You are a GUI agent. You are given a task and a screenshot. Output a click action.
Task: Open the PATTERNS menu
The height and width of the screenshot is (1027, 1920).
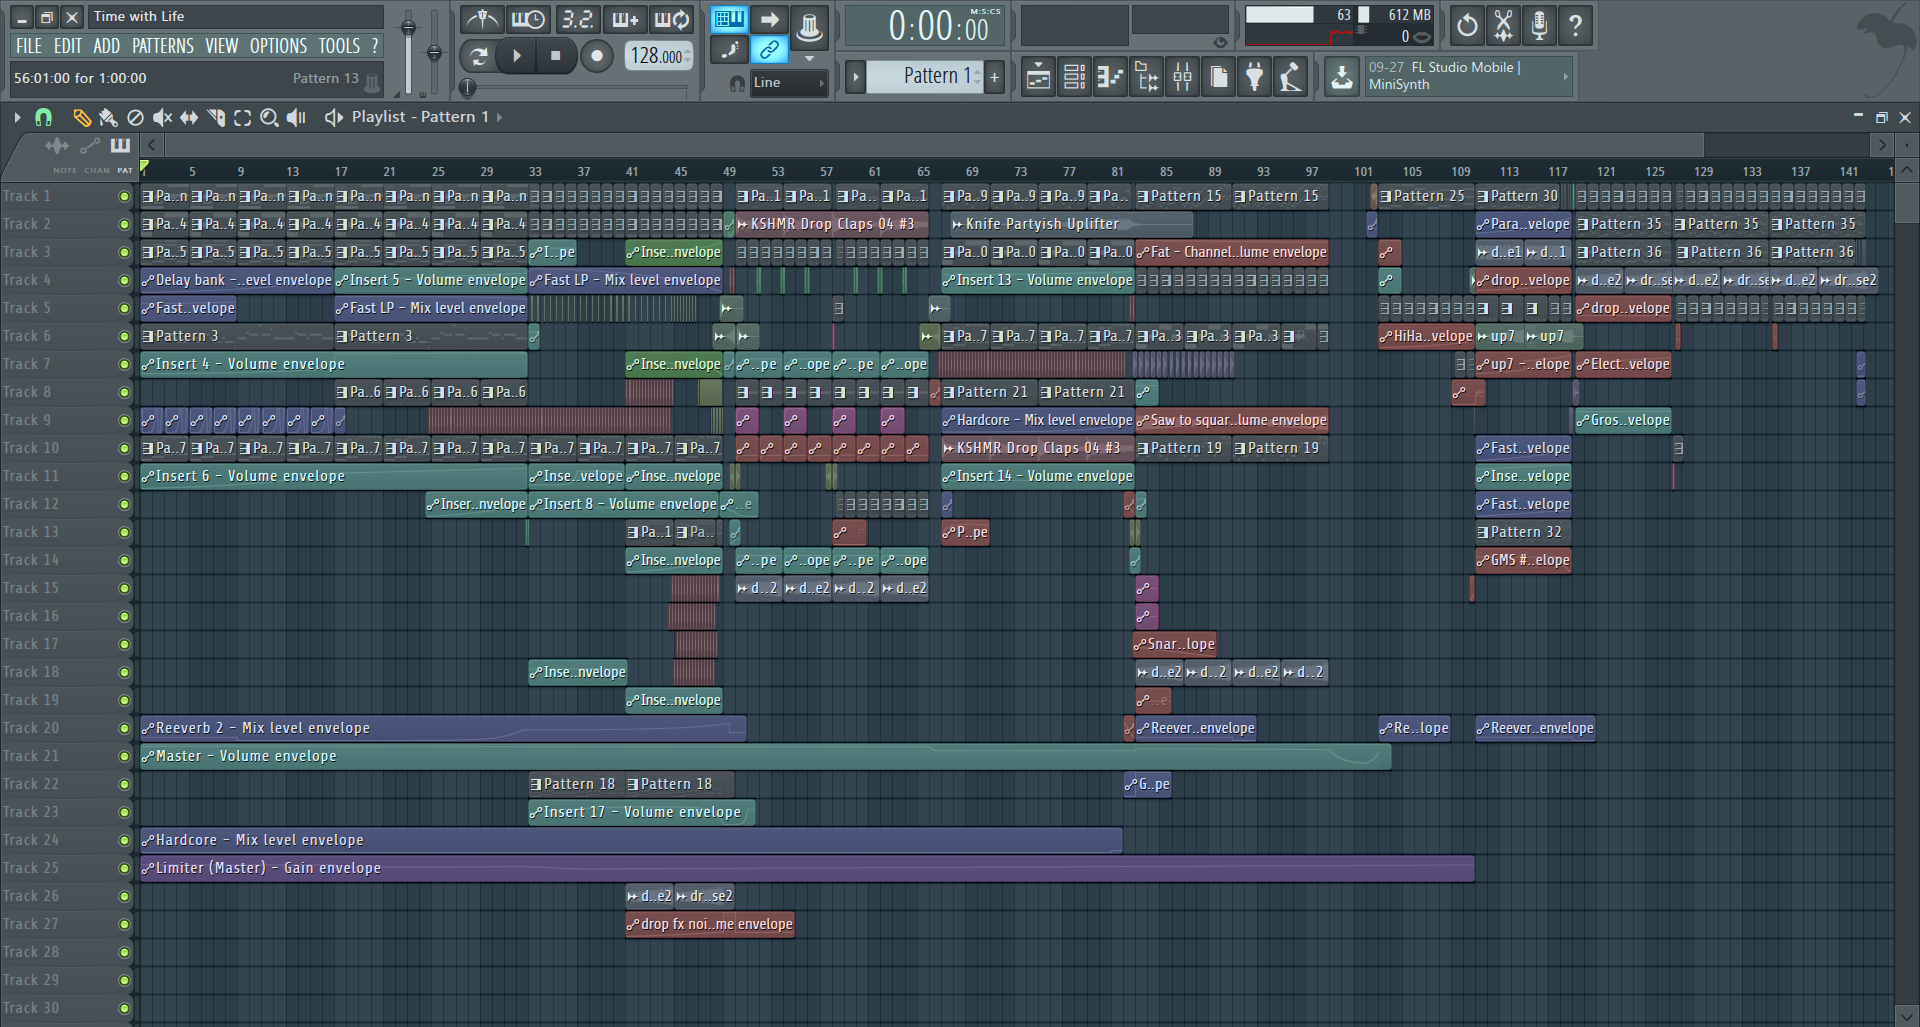click(x=163, y=46)
